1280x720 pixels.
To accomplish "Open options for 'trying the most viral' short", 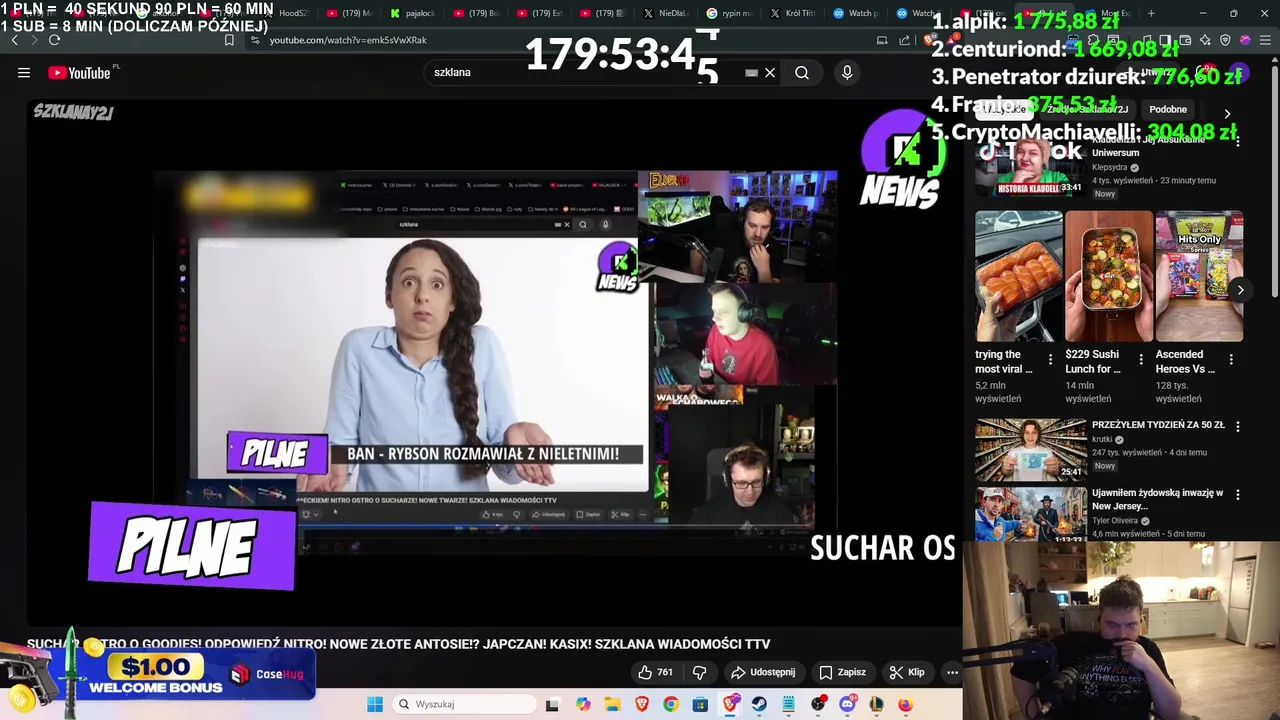I will [1050, 360].
